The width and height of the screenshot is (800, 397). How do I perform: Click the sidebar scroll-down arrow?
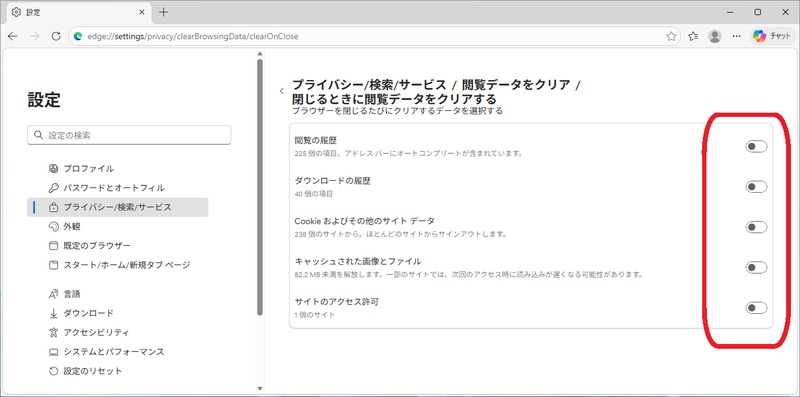point(260,389)
